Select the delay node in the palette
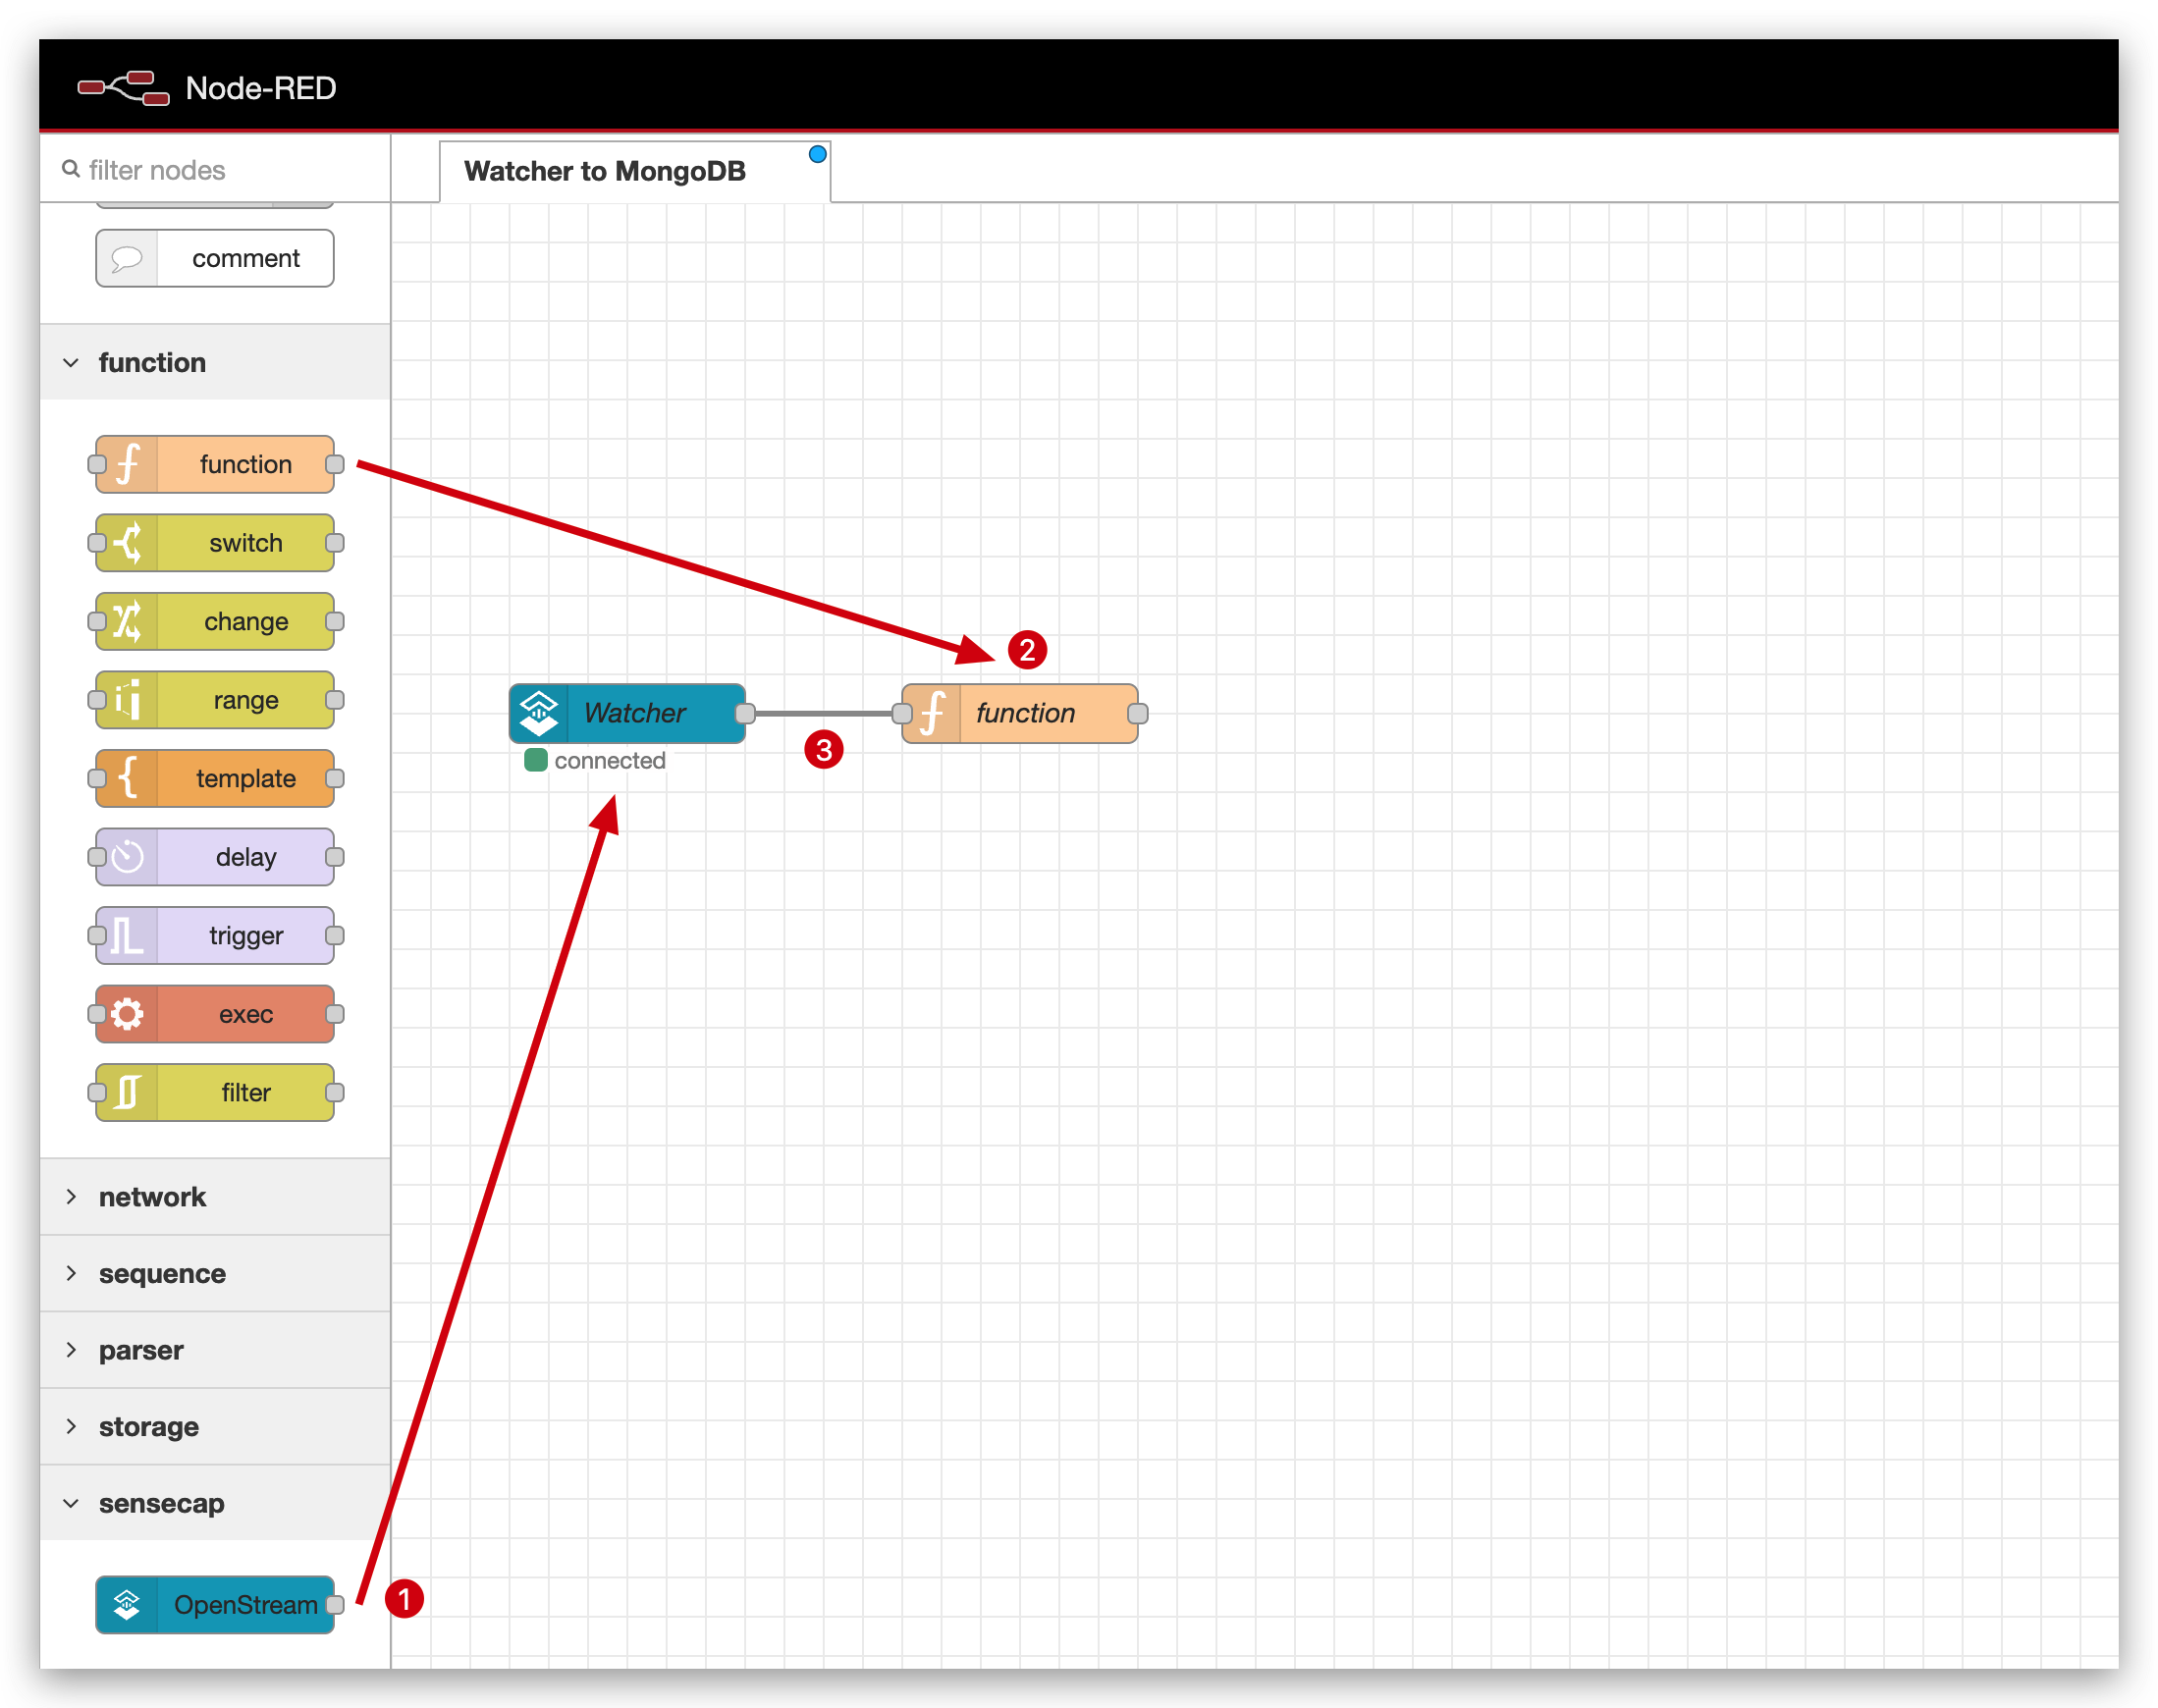 click(215, 857)
